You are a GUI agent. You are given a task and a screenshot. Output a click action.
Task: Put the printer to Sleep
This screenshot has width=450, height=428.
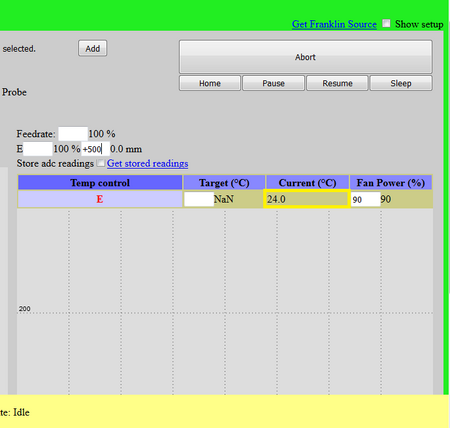click(x=401, y=83)
